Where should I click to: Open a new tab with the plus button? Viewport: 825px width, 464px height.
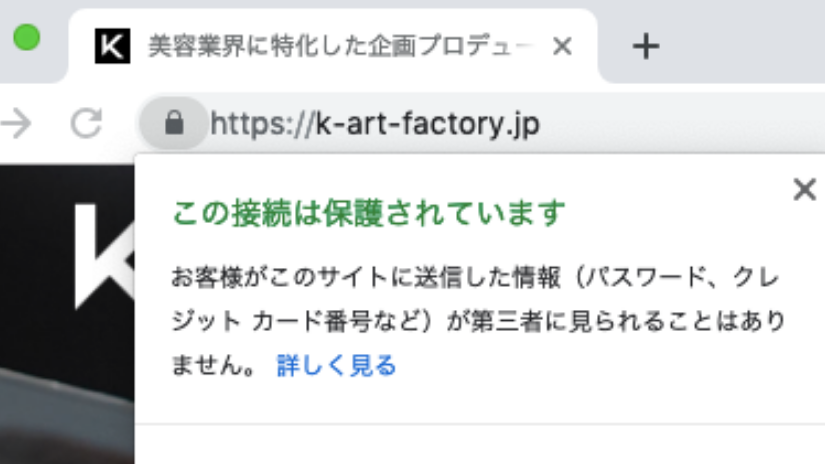(647, 46)
